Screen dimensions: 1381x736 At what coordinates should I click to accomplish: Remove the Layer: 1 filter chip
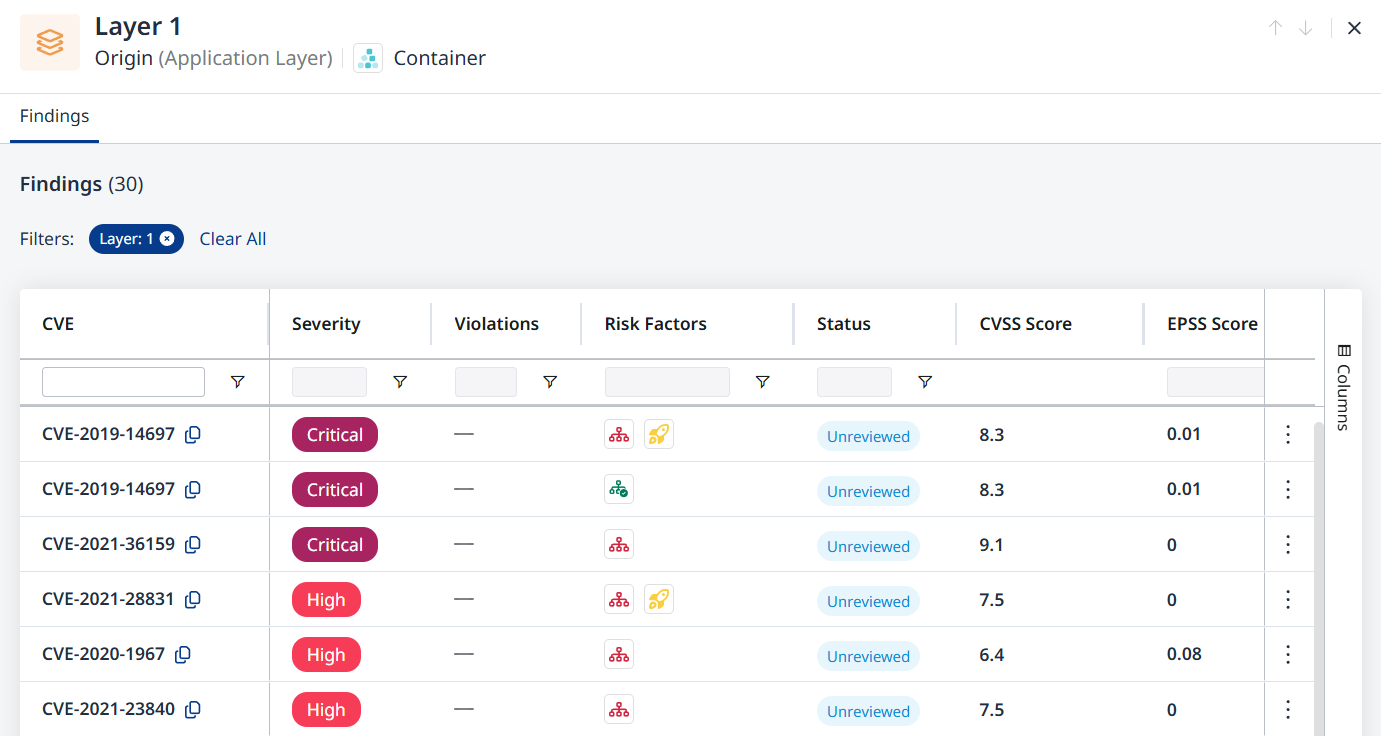click(x=167, y=239)
